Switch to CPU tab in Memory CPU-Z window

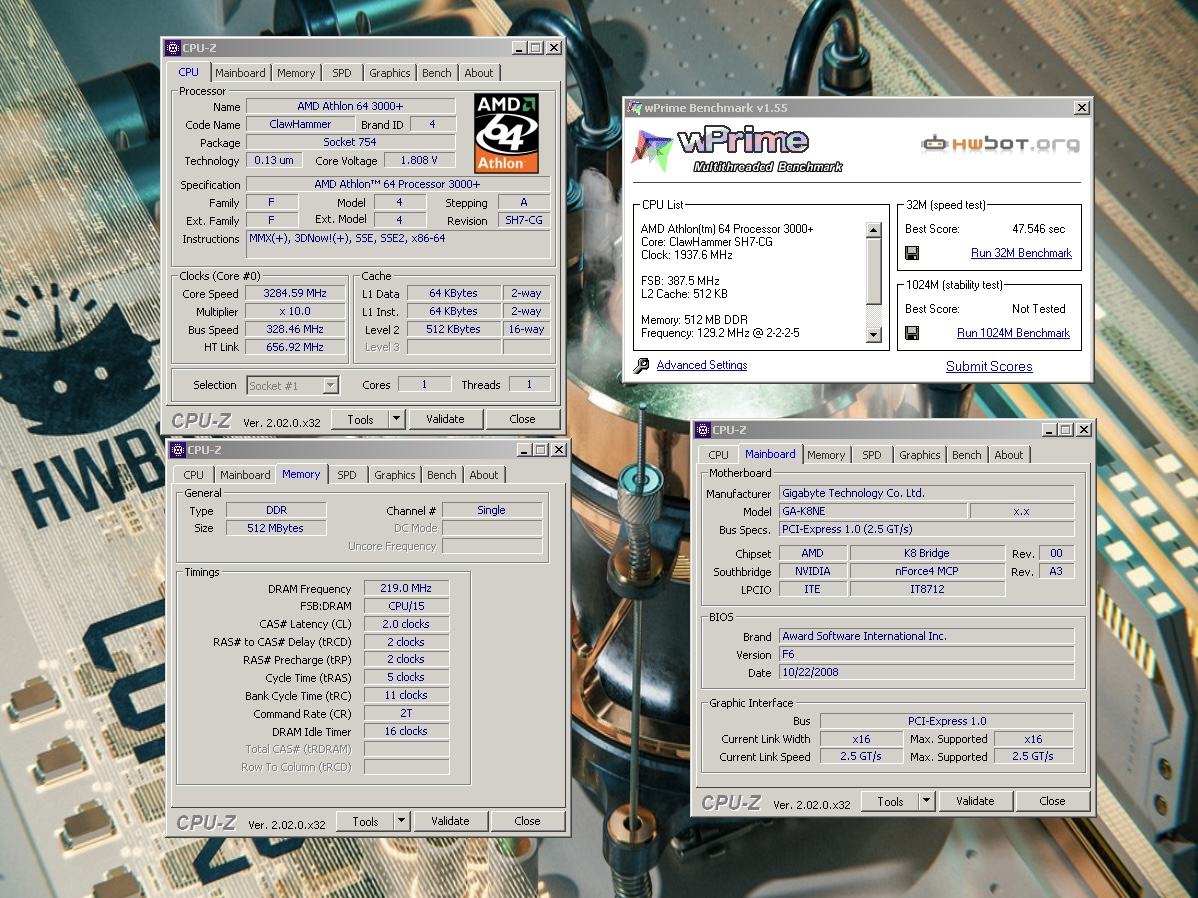tap(193, 475)
